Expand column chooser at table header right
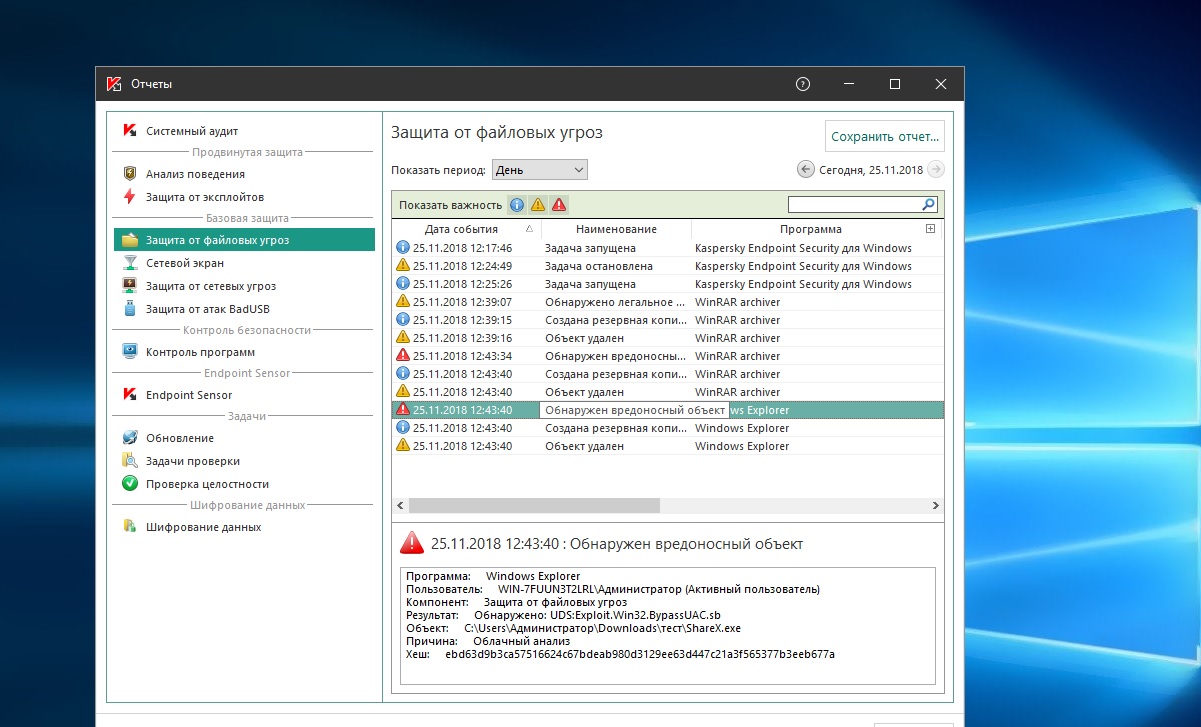The height and width of the screenshot is (727, 1201). click(930, 229)
